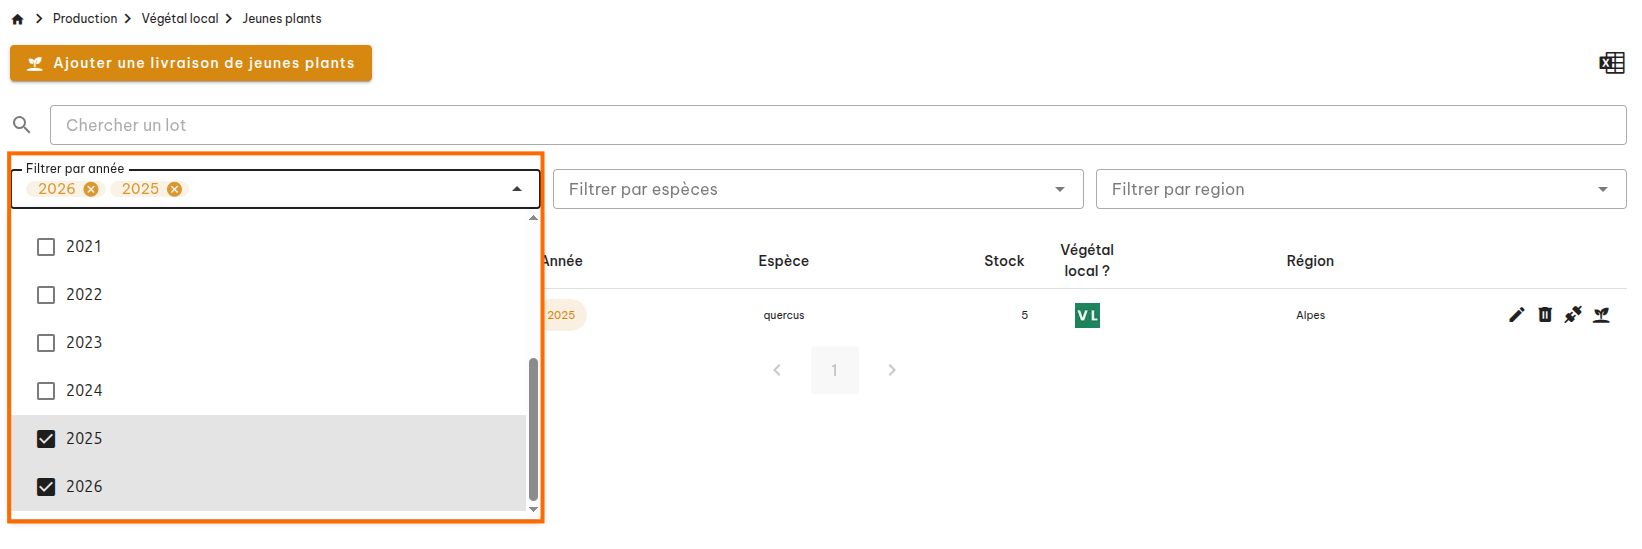Check the 2023 year option
The height and width of the screenshot is (549, 1642).
(46, 343)
